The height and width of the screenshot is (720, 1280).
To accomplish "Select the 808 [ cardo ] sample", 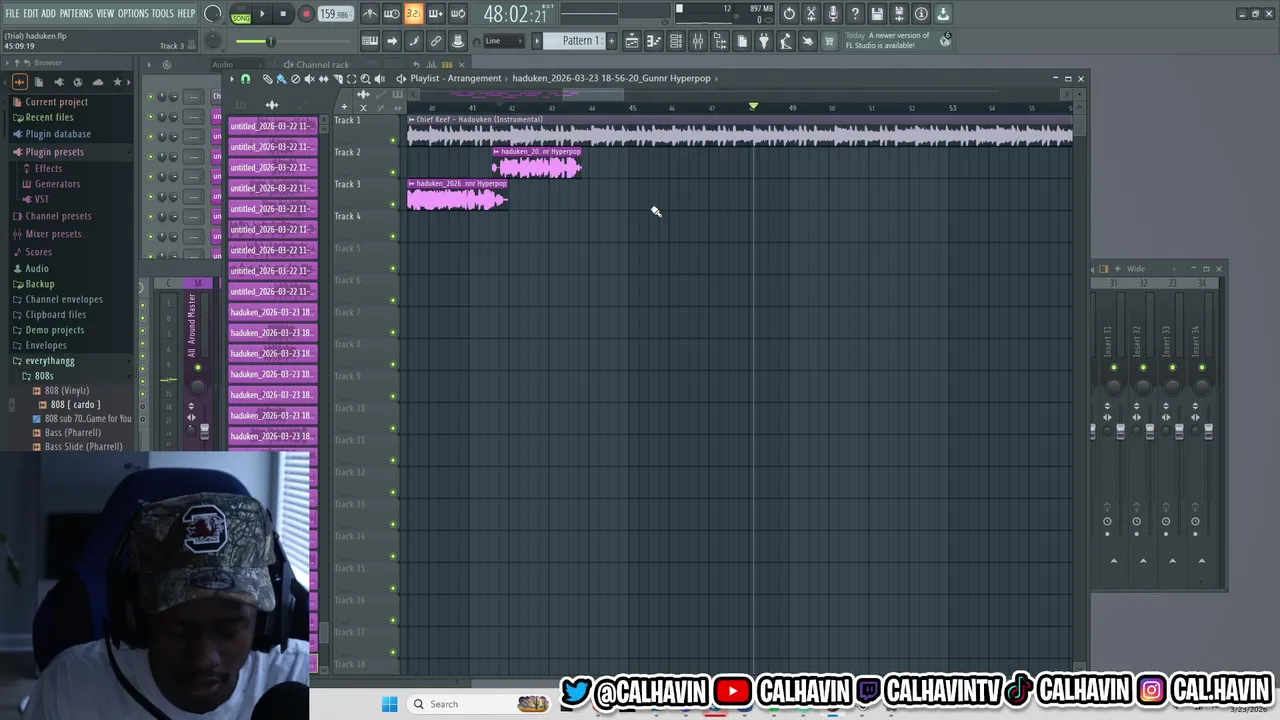I will pyautogui.click(x=75, y=405).
